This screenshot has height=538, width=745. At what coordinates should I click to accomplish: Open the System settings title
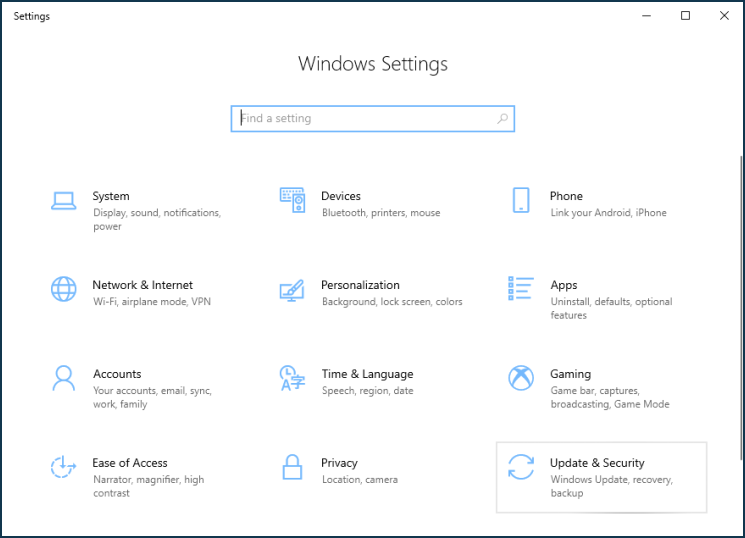pos(111,196)
